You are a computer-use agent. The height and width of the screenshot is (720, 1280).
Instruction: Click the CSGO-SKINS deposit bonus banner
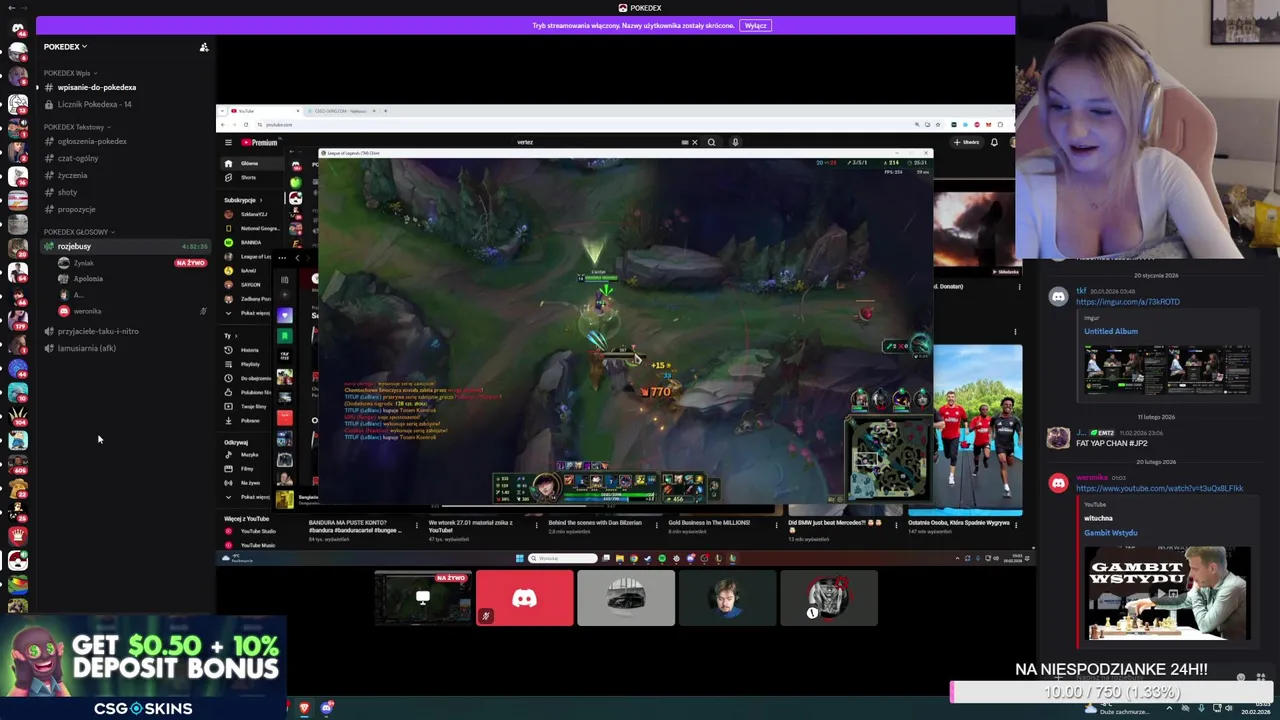pyautogui.click(x=144, y=668)
